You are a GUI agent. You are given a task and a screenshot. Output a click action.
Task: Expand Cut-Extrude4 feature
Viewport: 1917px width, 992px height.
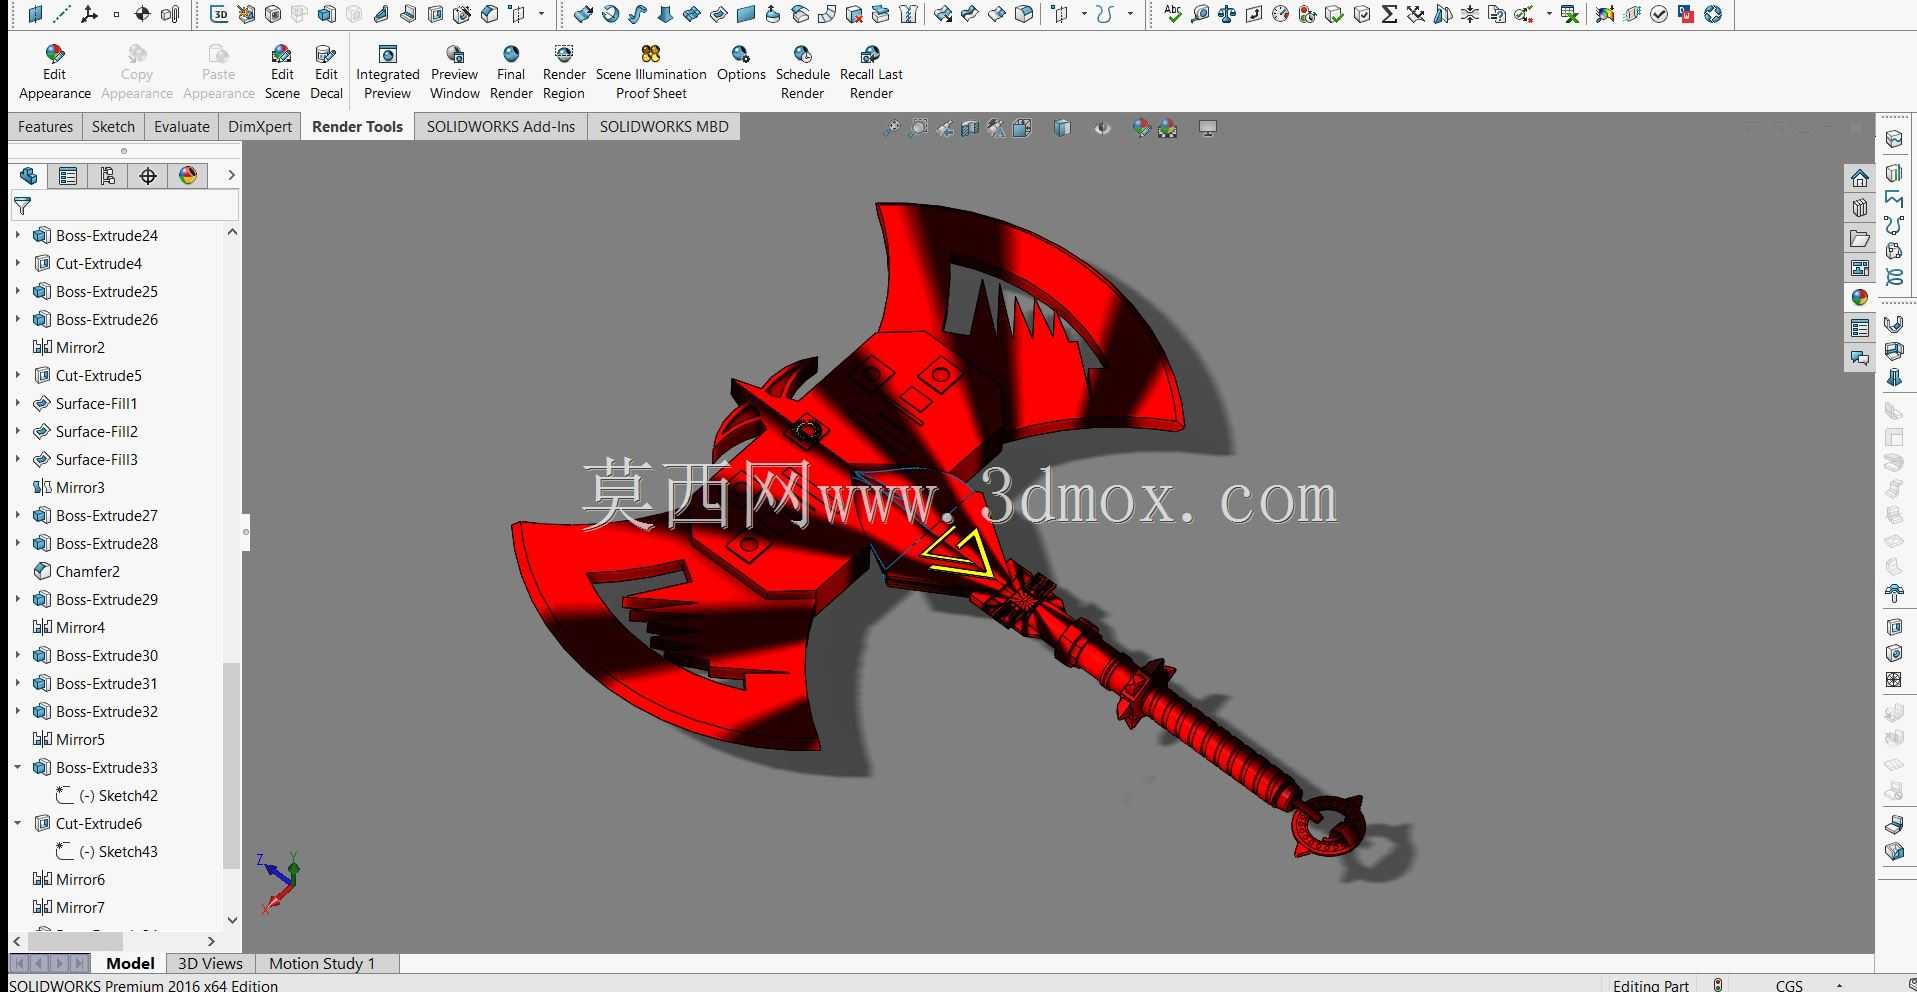pyautogui.click(x=18, y=263)
